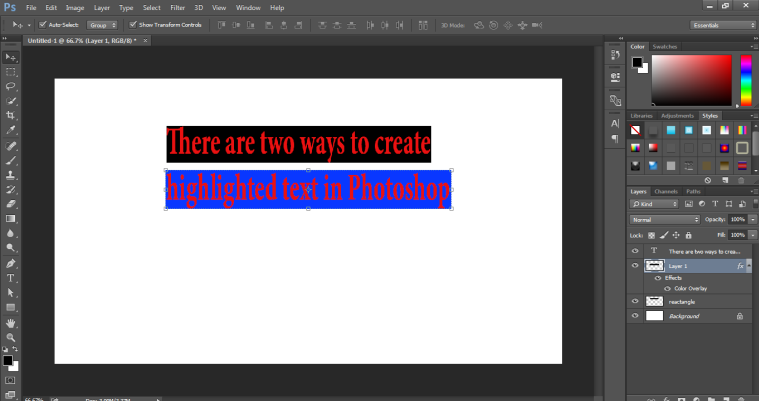The height and width of the screenshot is (401, 759).
Task: Hide the Background layer via eye icon
Action: tap(635, 316)
